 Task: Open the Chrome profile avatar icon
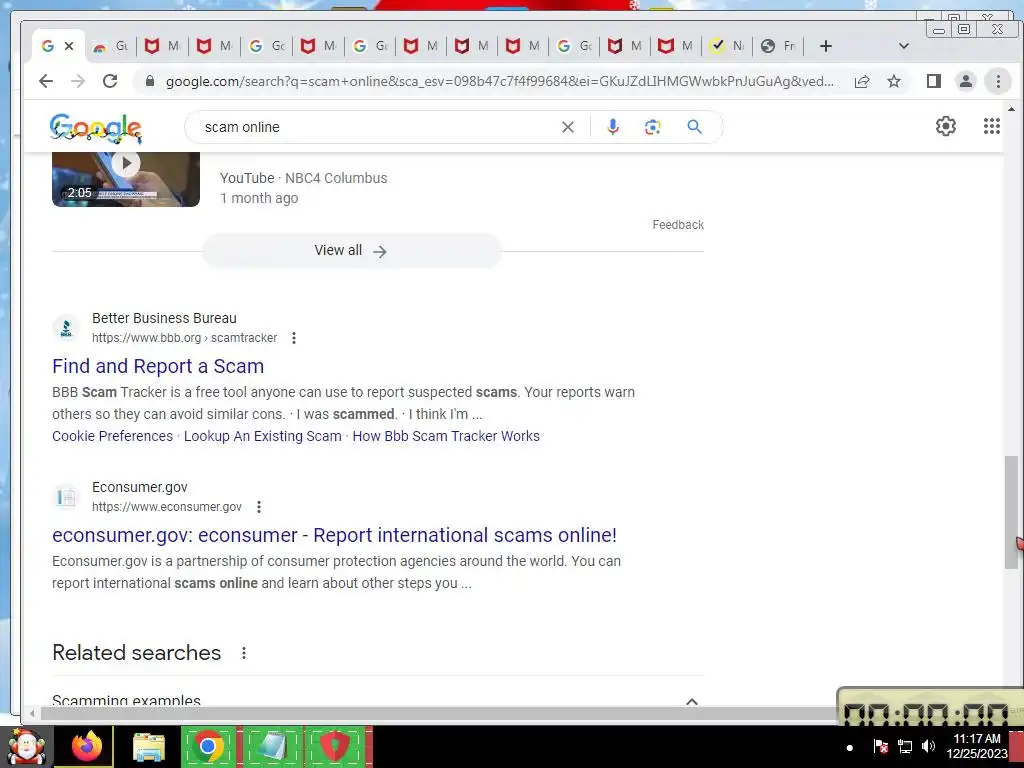[965, 81]
